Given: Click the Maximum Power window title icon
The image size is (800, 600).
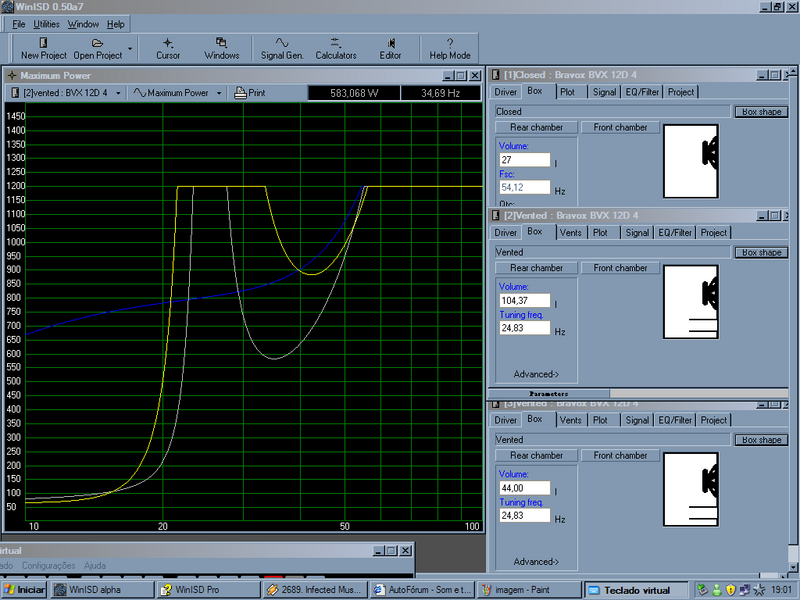Looking at the screenshot, I should point(12,76).
